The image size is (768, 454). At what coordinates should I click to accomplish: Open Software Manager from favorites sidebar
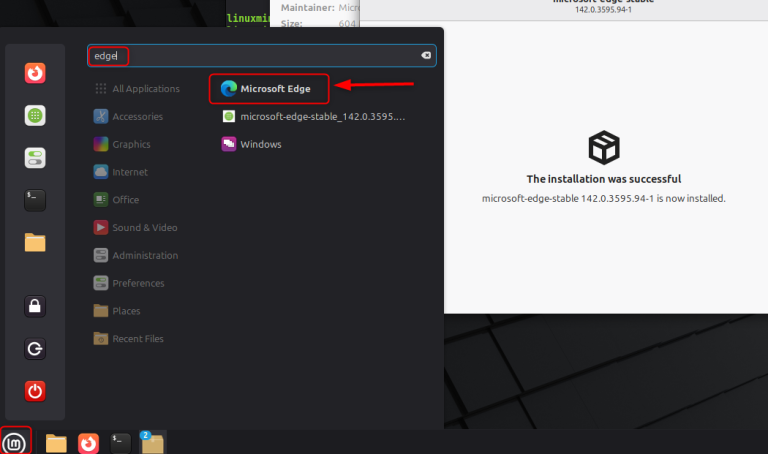[x=35, y=116]
